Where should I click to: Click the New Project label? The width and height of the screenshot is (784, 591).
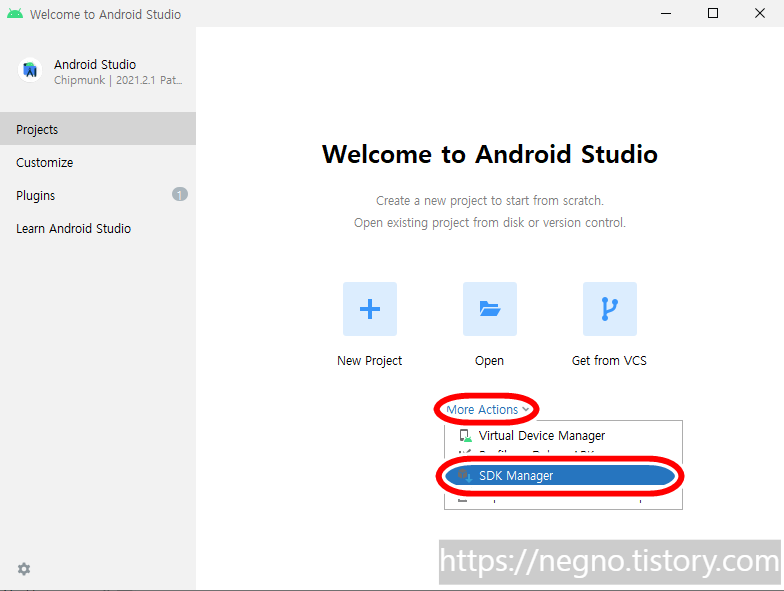(x=370, y=360)
